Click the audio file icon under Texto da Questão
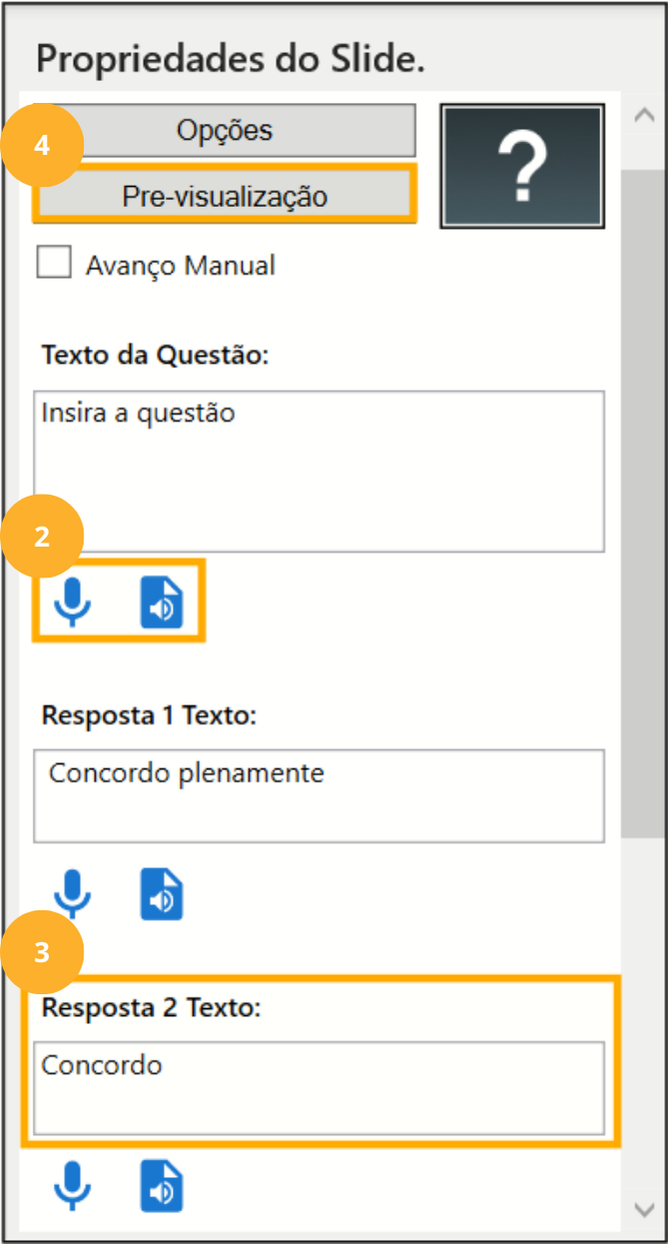This screenshot has height=1244, width=668. pos(162,602)
